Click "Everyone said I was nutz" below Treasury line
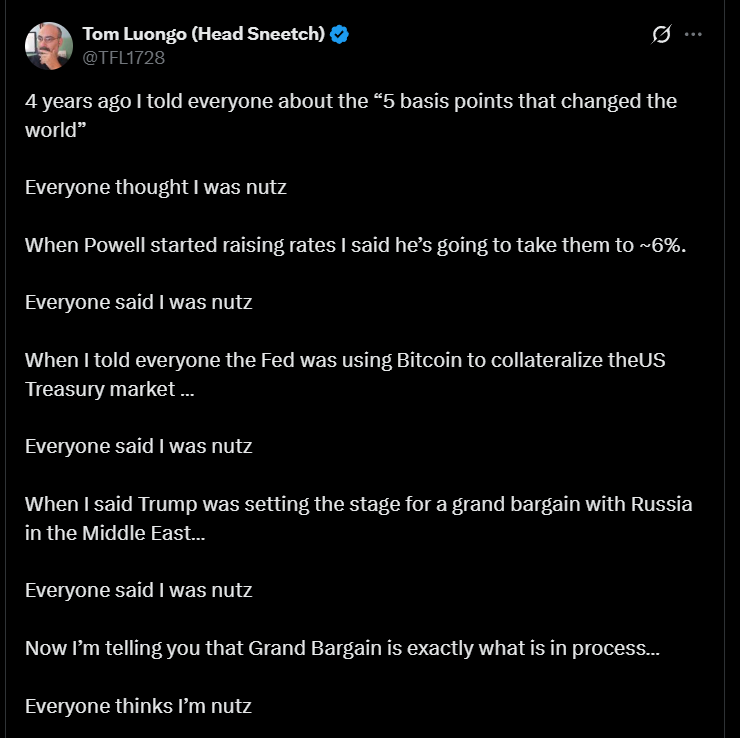740x738 pixels. click(x=139, y=446)
